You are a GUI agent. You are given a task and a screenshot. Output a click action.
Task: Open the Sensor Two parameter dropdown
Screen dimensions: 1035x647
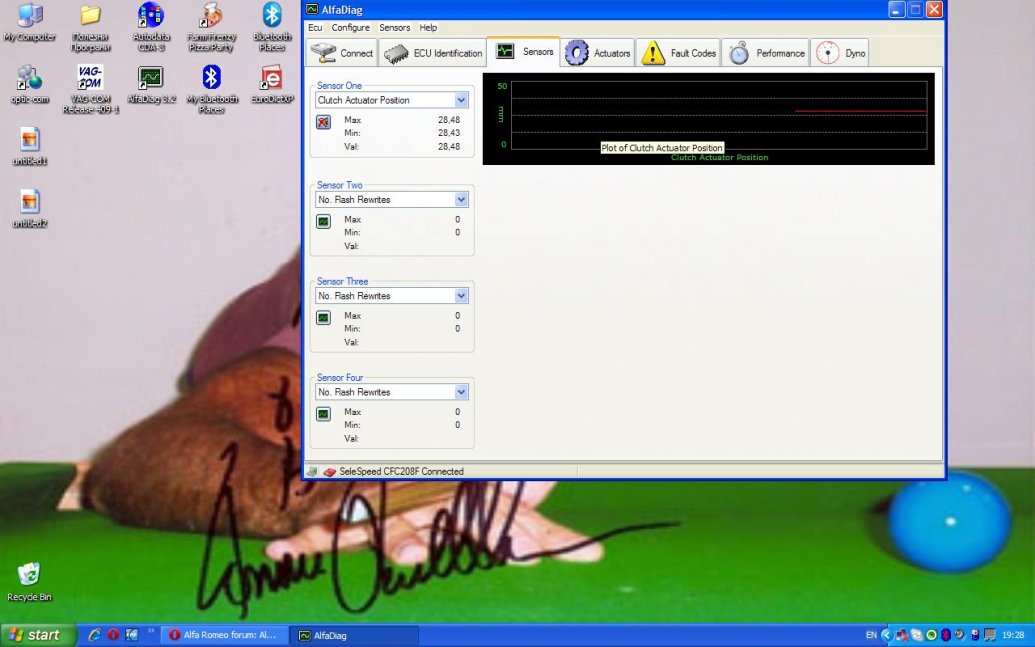click(x=461, y=200)
